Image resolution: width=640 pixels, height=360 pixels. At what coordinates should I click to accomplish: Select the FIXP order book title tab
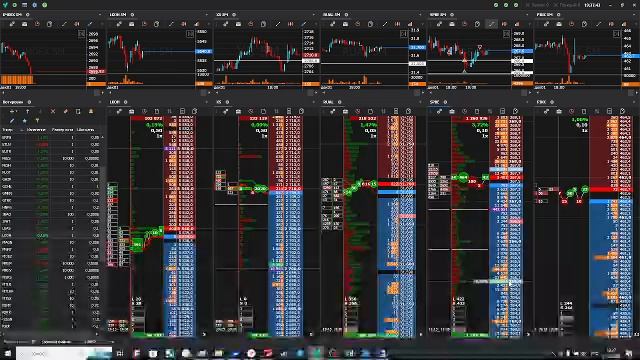(542, 102)
